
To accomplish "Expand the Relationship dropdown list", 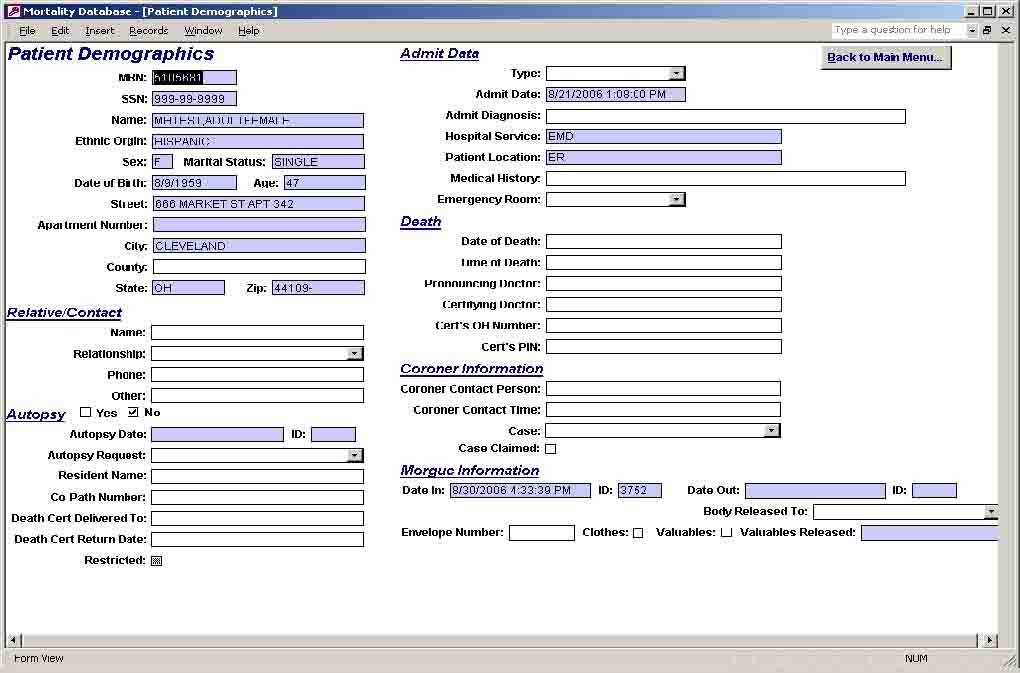I will pyautogui.click(x=355, y=354).
